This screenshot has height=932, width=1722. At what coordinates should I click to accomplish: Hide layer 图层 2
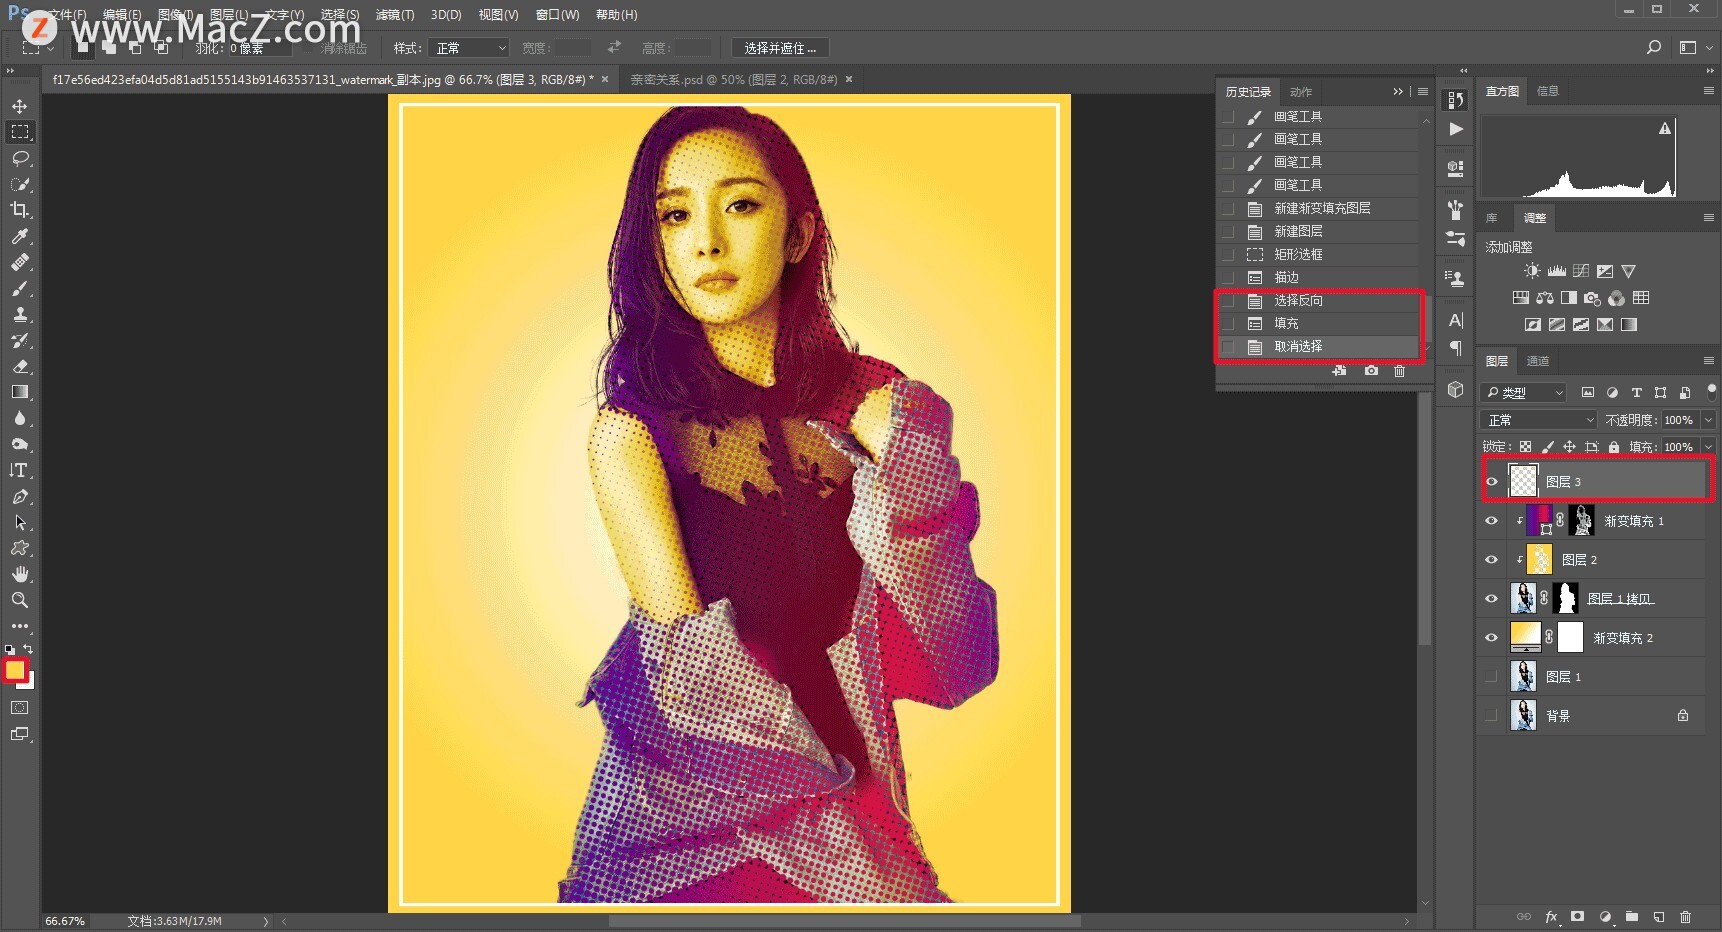[1491, 560]
